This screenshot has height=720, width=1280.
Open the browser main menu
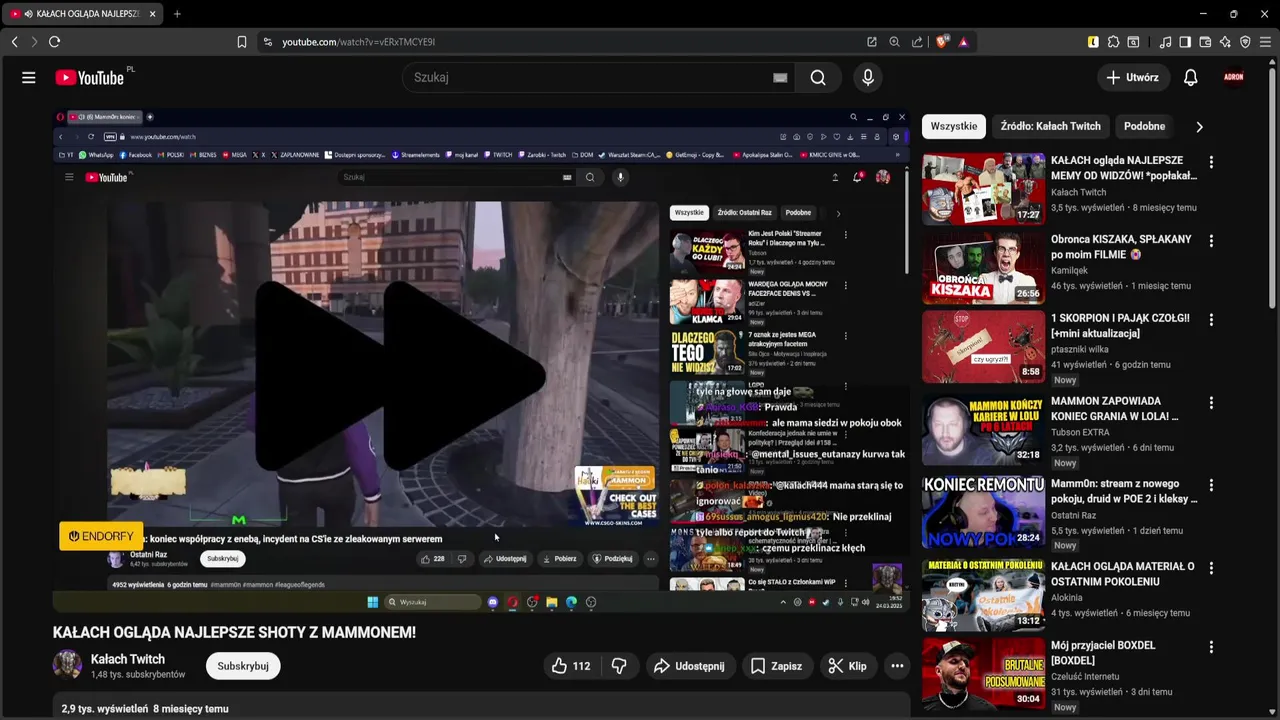1265,42
